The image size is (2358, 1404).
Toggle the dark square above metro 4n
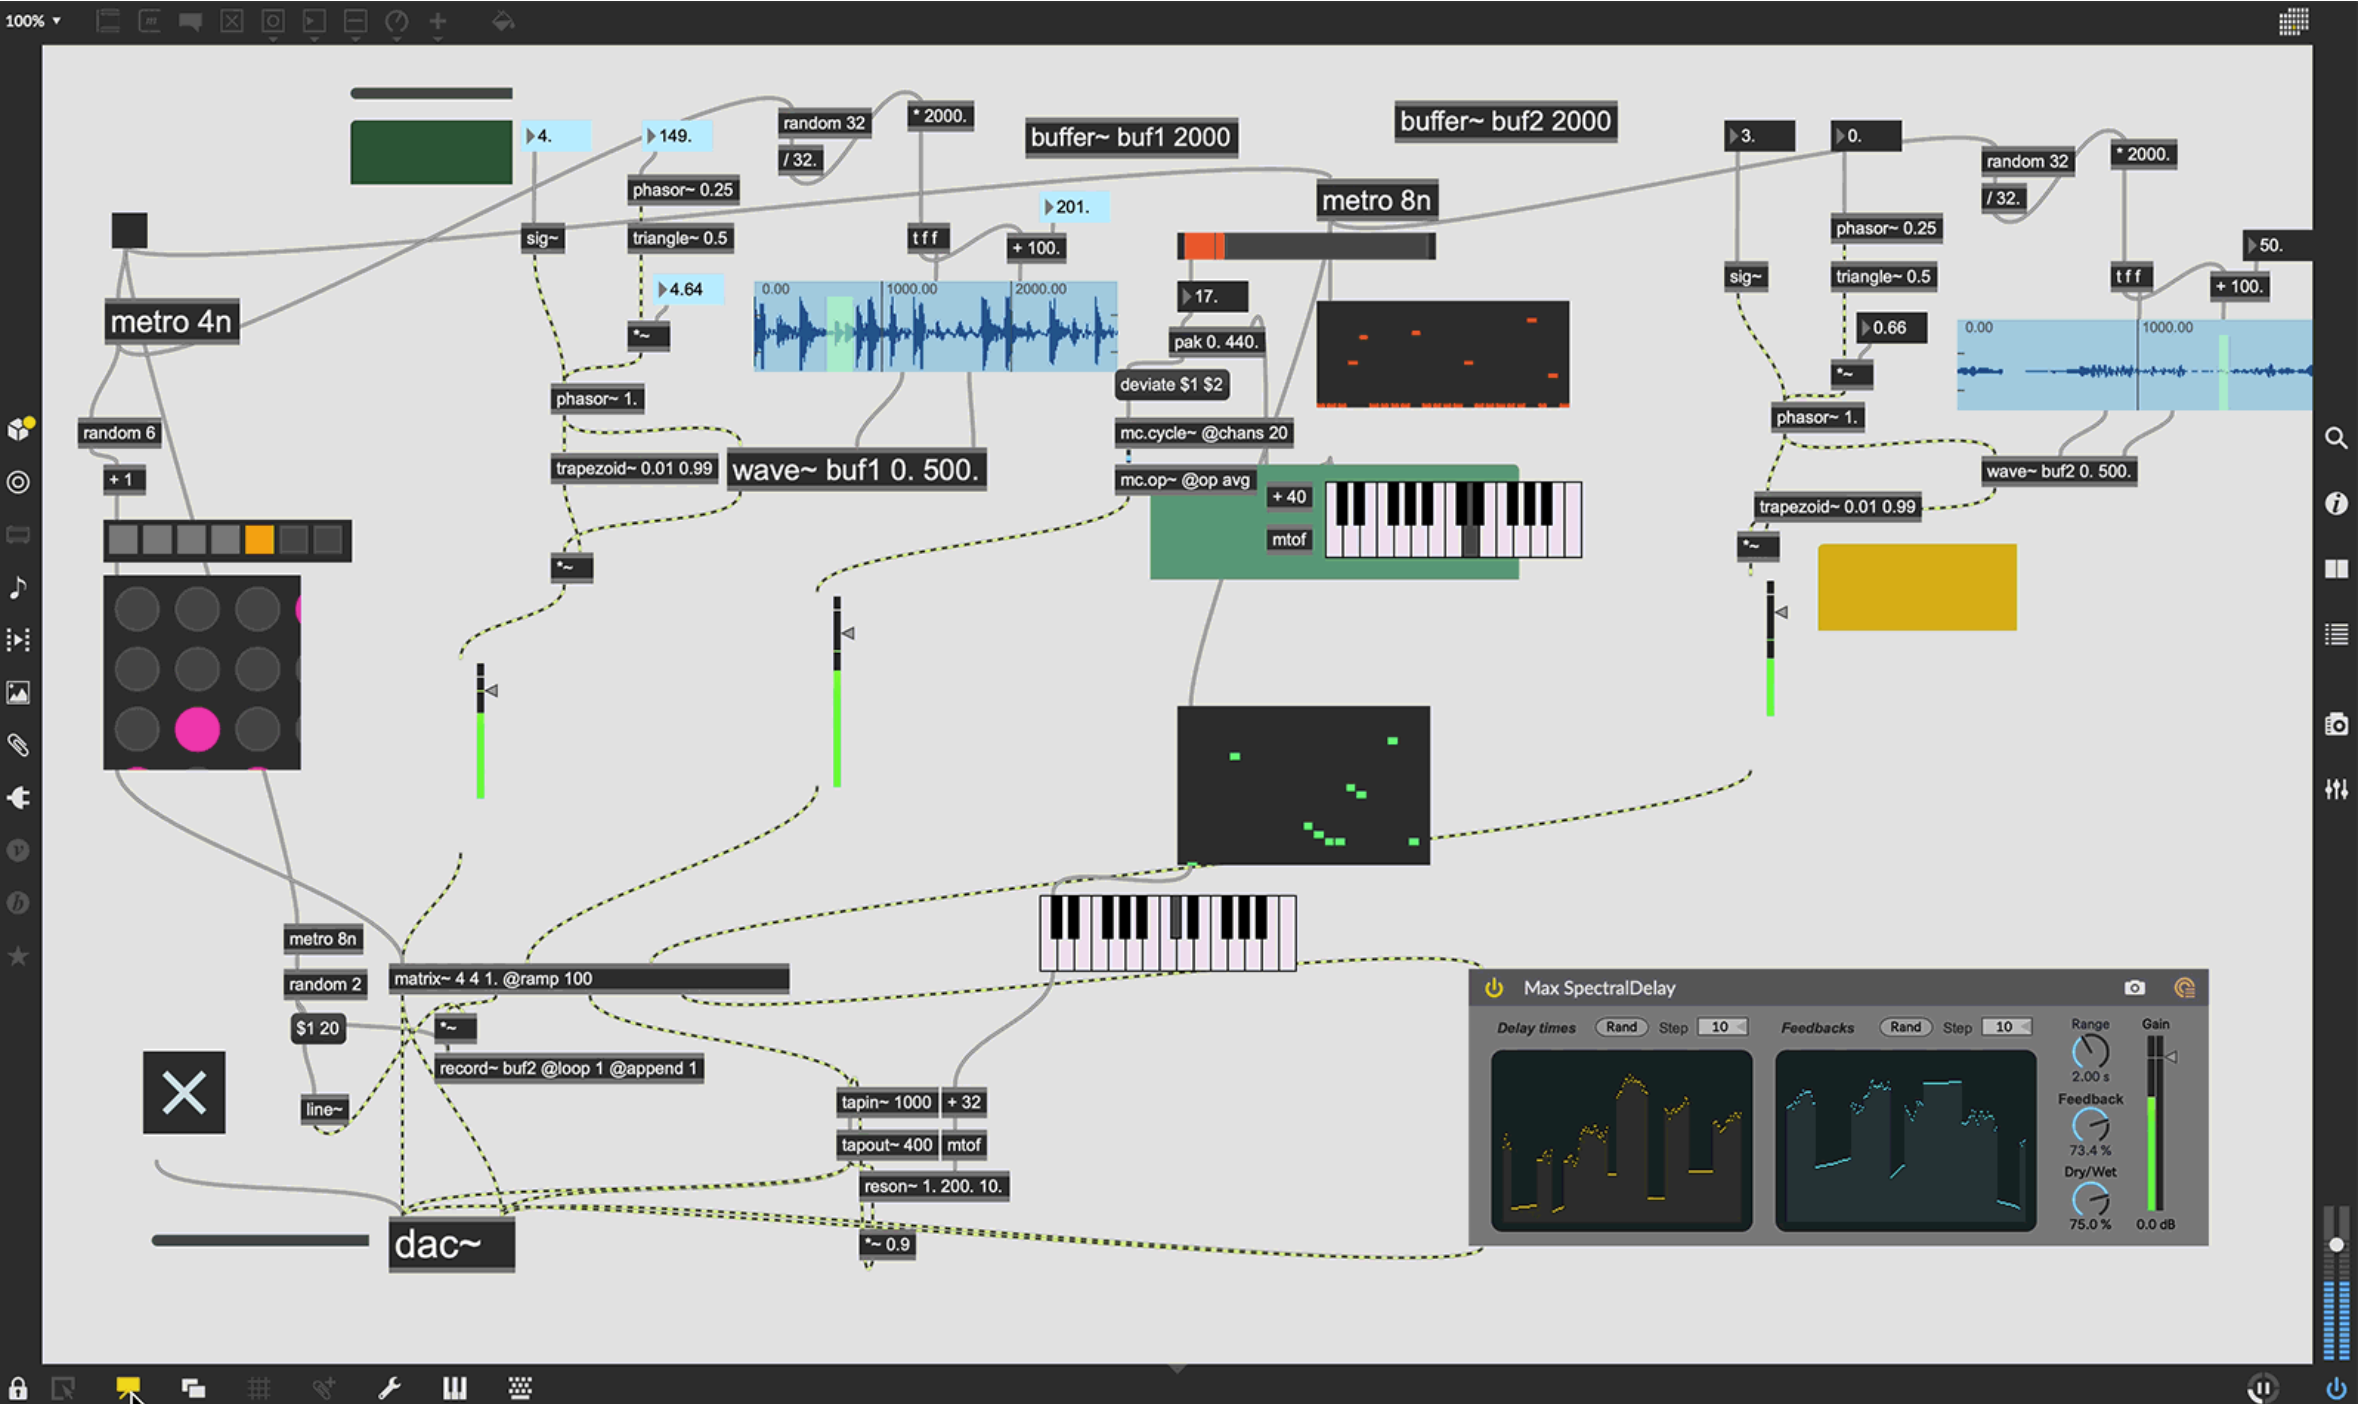tap(129, 230)
